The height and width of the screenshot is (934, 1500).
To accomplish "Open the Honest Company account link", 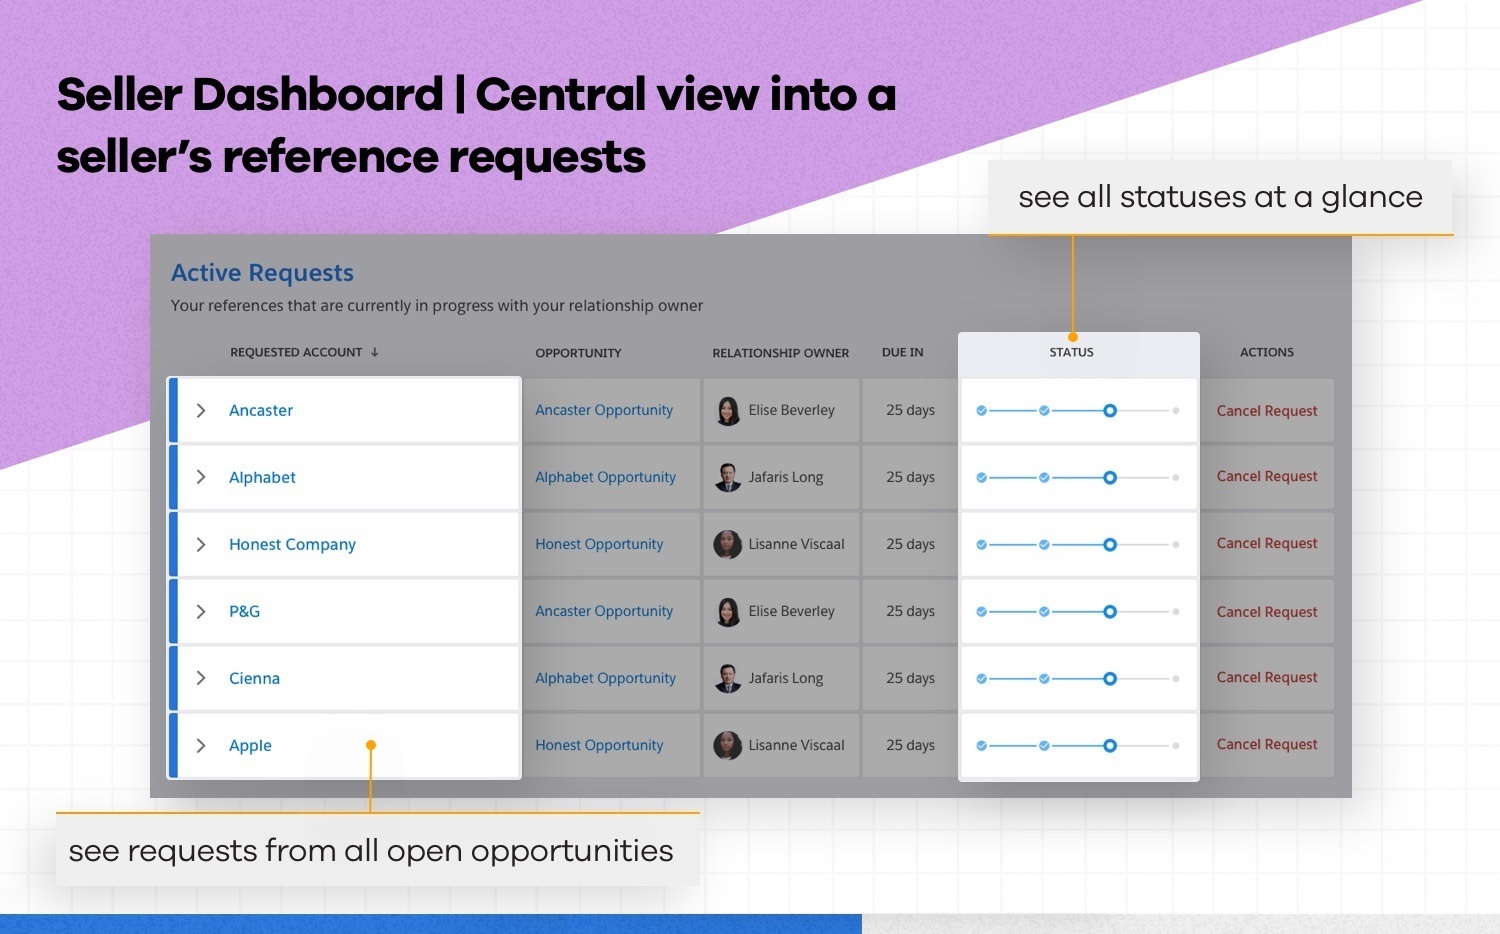I will (292, 545).
